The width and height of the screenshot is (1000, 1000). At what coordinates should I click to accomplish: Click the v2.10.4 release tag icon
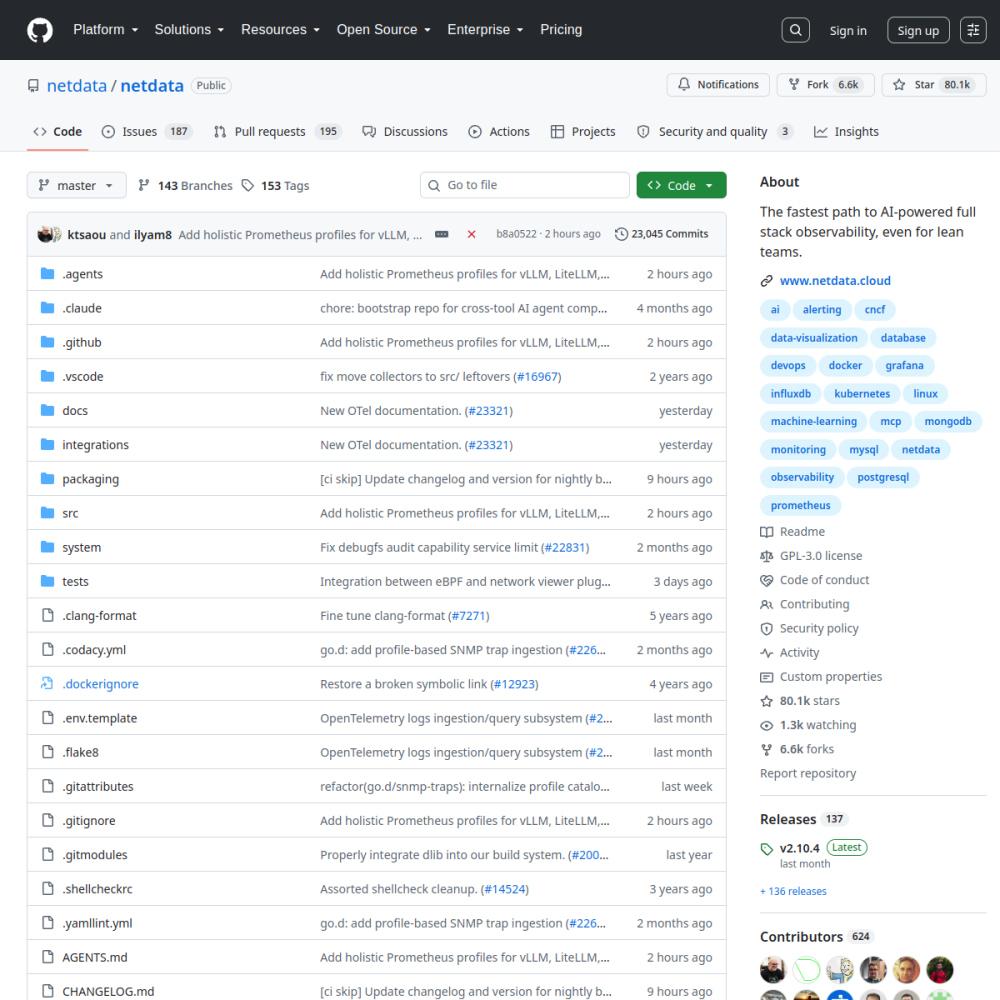point(767,849)
